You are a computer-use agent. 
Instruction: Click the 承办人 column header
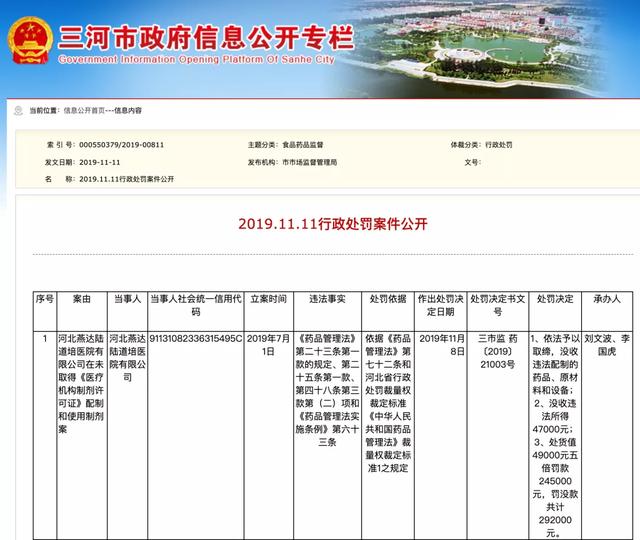[607, 299]
